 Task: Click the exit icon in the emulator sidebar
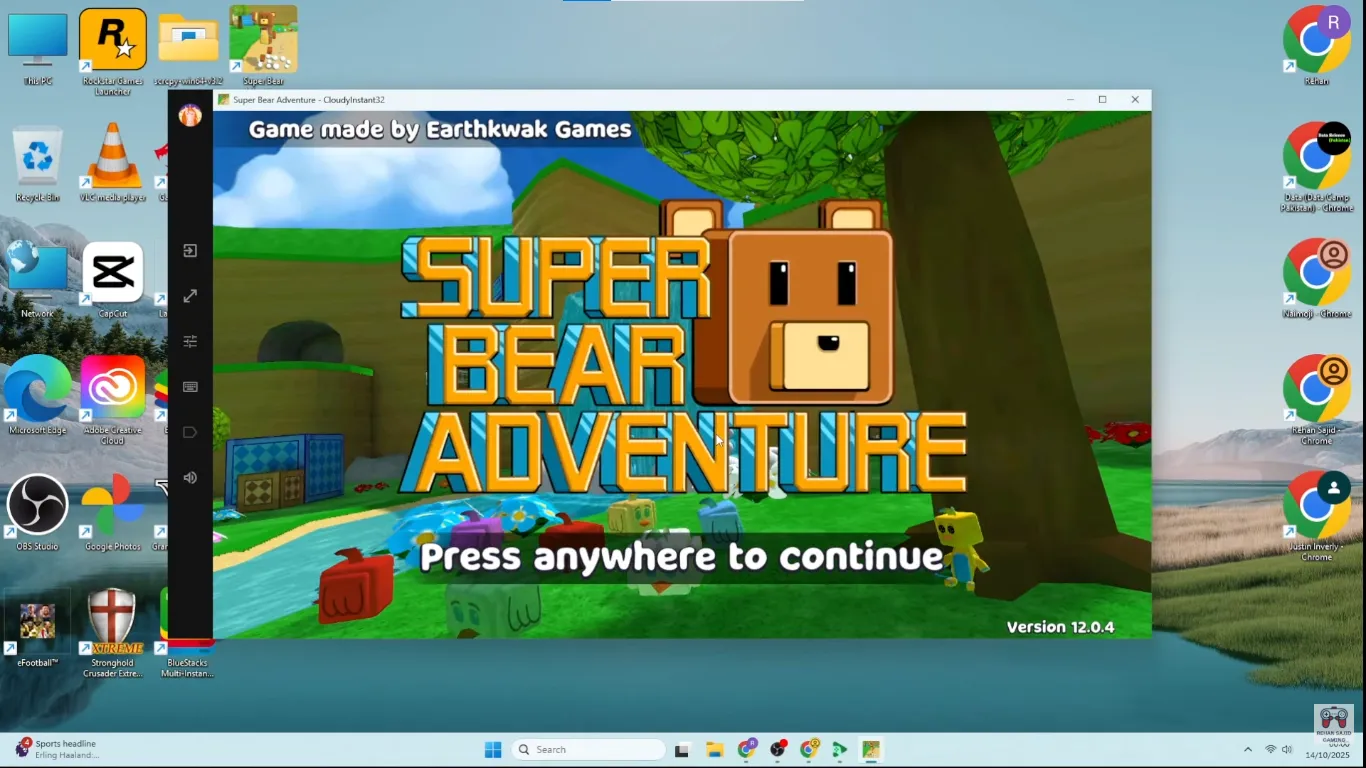click(x=190, y=251)
